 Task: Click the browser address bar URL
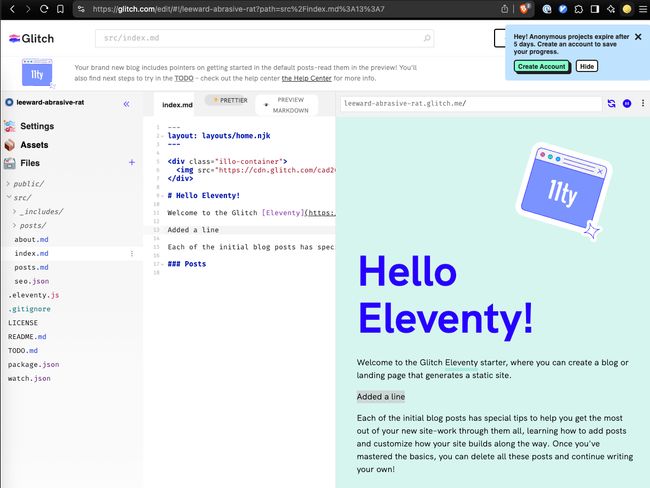coord(238,9)
